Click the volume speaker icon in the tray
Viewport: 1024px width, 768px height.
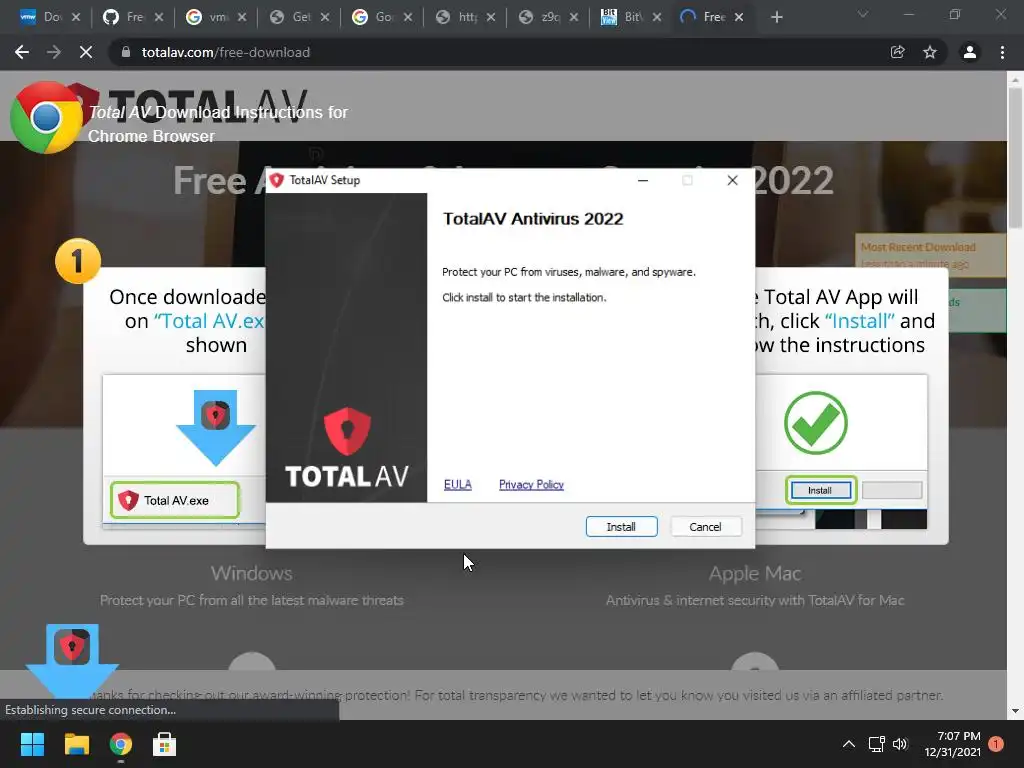click(x=900, y=744)
